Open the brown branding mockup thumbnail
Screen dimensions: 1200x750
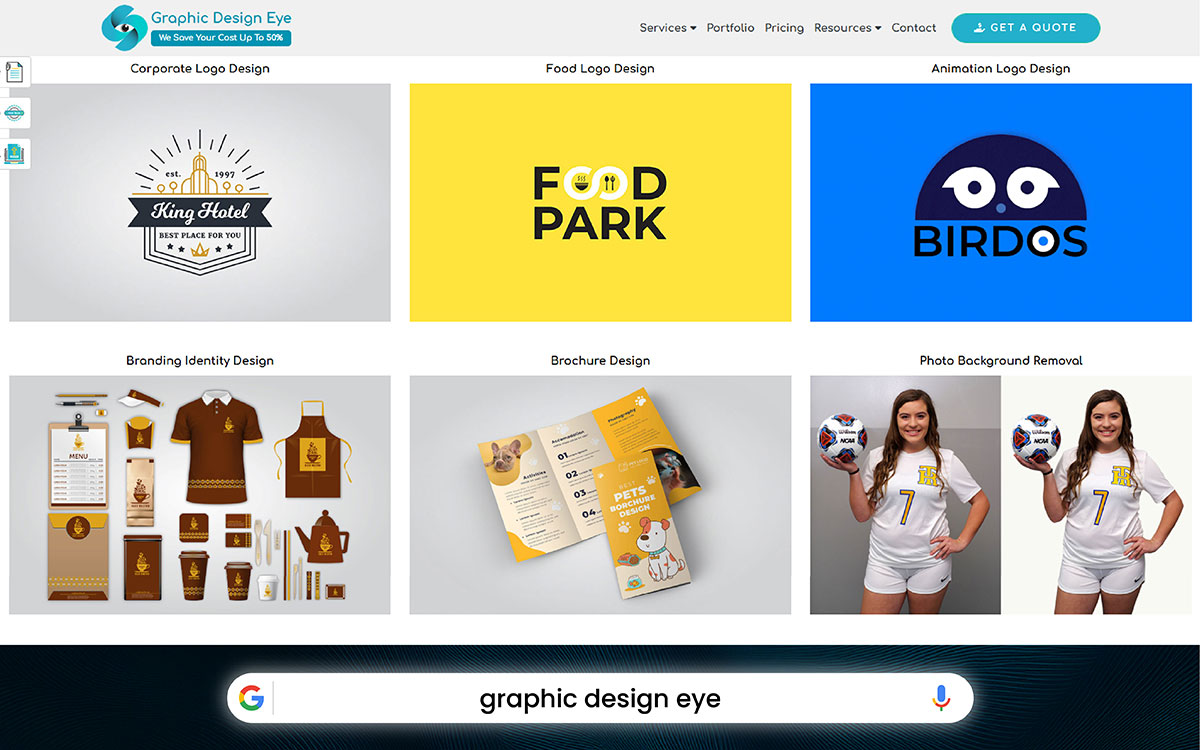(200, 495)
